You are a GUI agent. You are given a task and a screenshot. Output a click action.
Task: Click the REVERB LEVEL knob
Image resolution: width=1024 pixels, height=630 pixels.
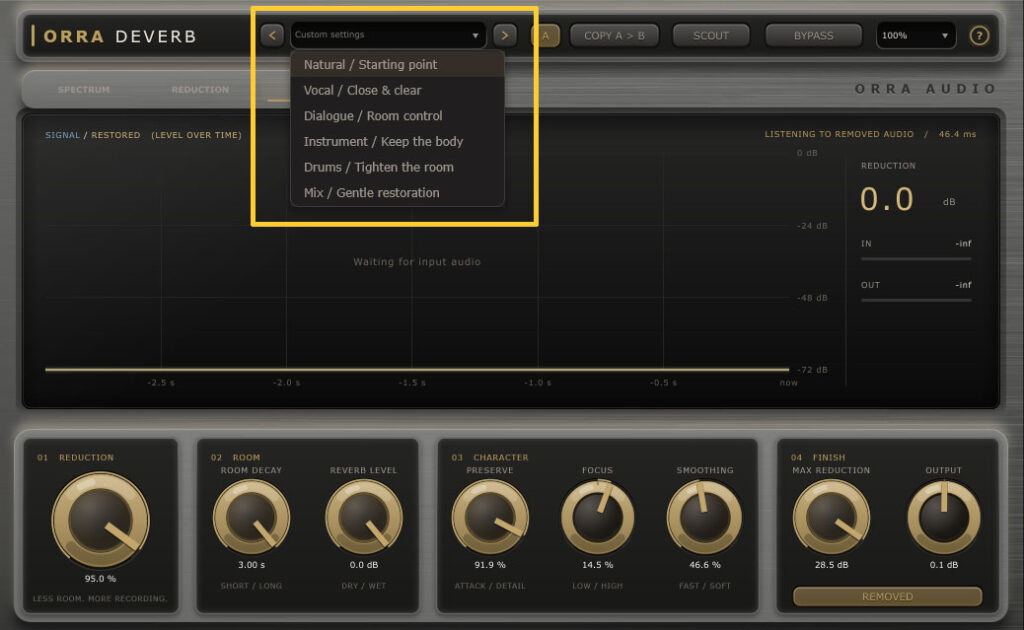(x=364, y=518)
